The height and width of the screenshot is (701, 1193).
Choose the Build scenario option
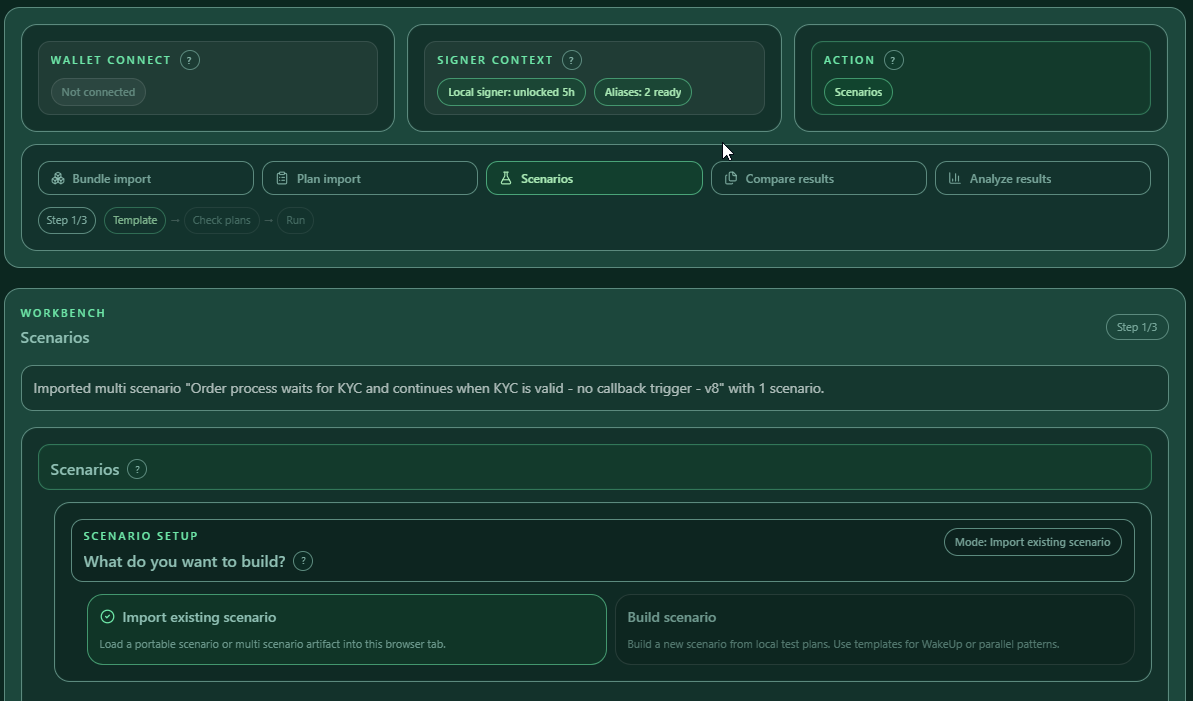875,629
